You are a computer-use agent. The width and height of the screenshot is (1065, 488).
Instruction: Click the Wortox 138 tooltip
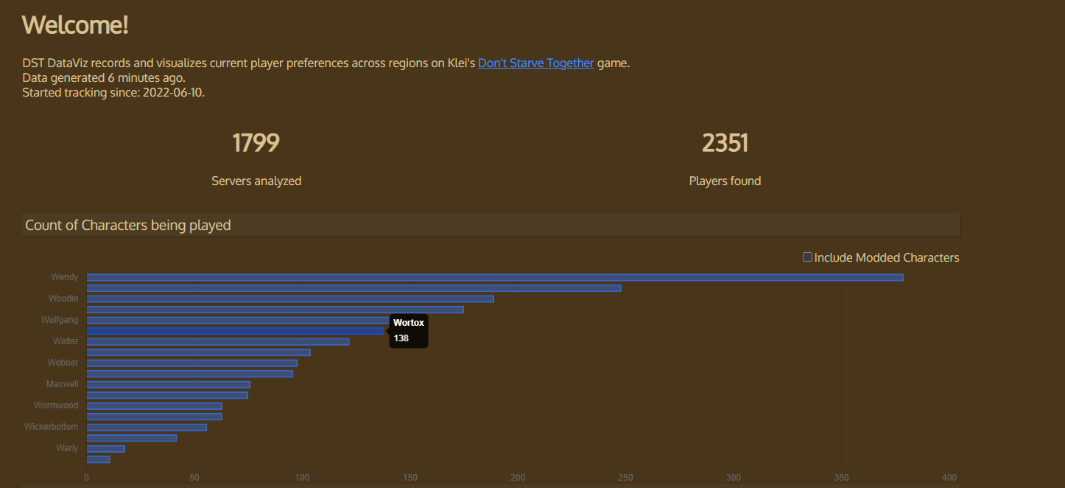408,331
